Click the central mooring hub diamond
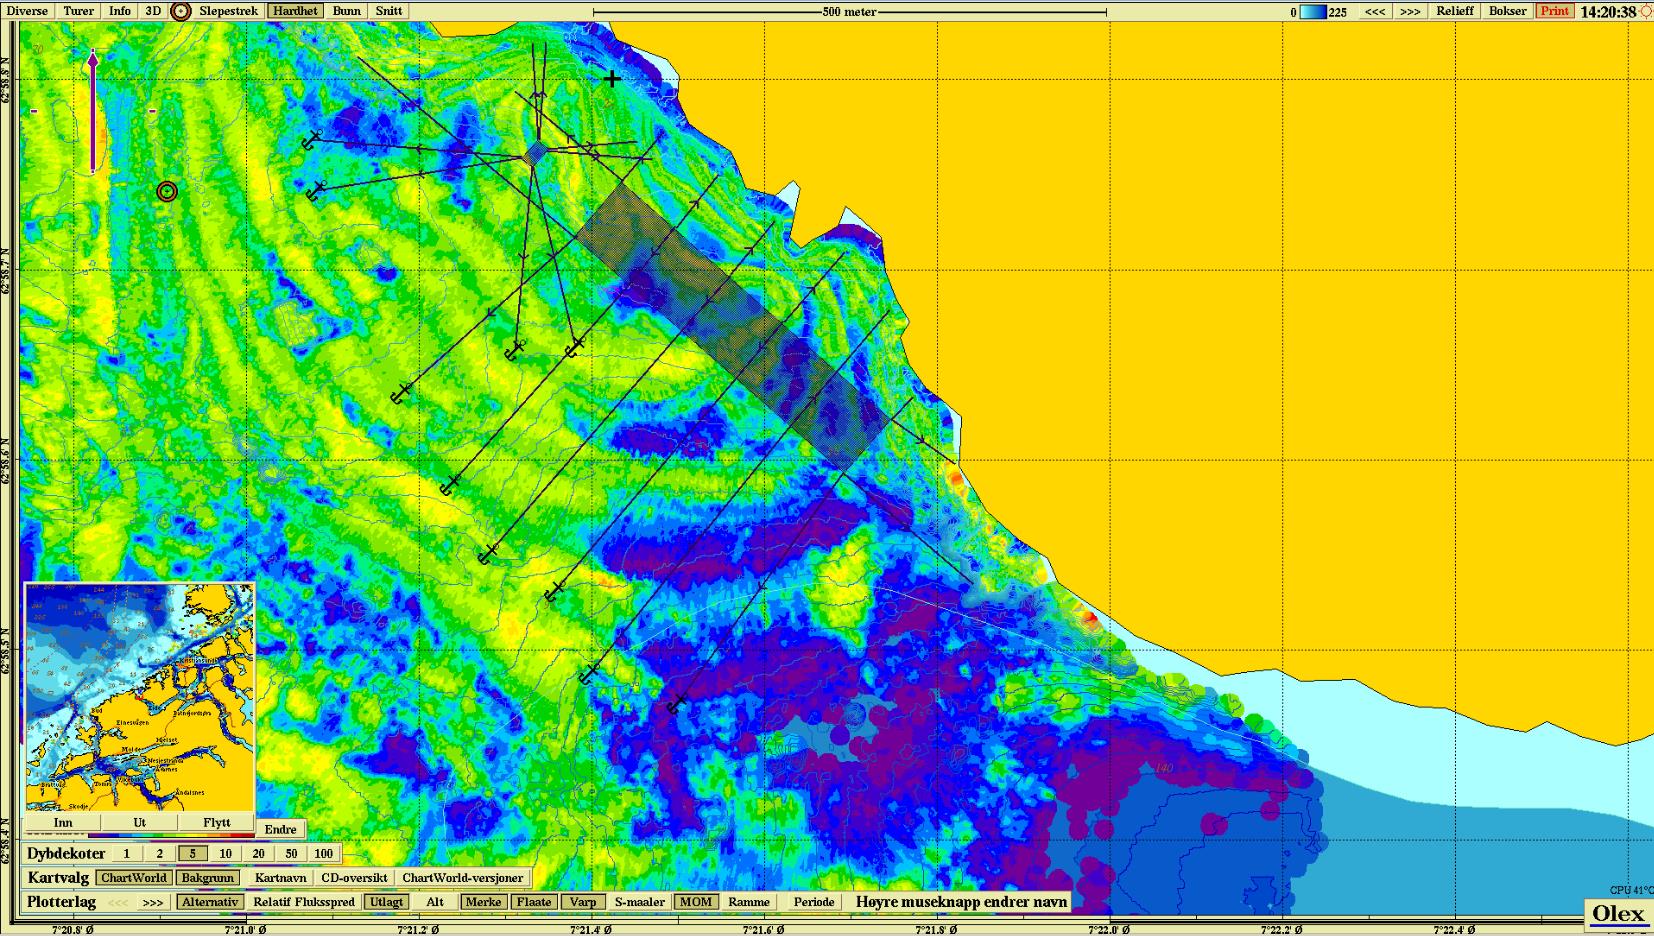The image size is (1654, 936). pyautogui.click(x=536, y=154)
